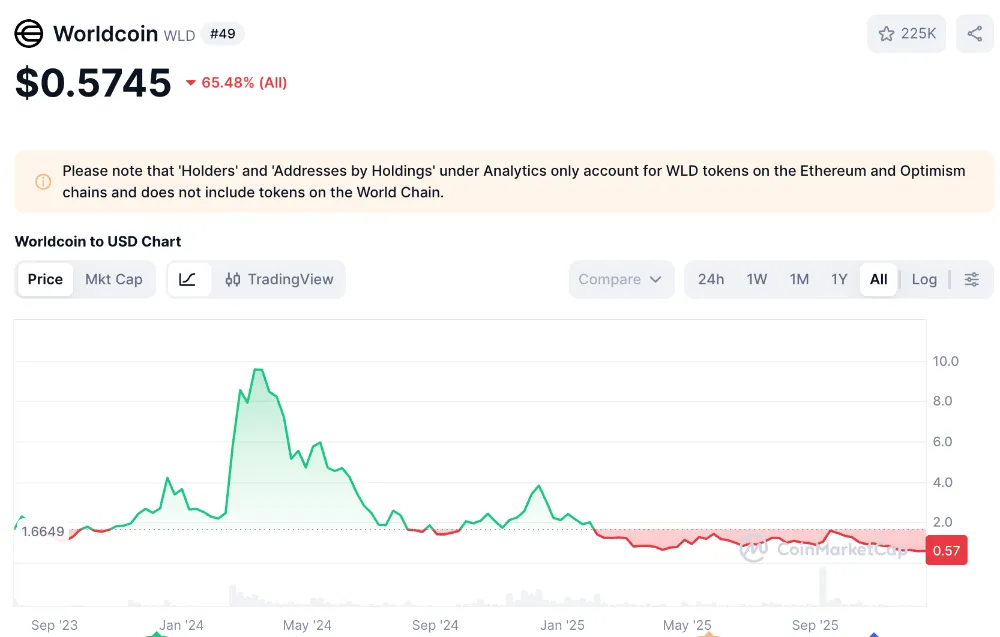Select the All time range
The image size is (1000, 637).
[878, 280]
